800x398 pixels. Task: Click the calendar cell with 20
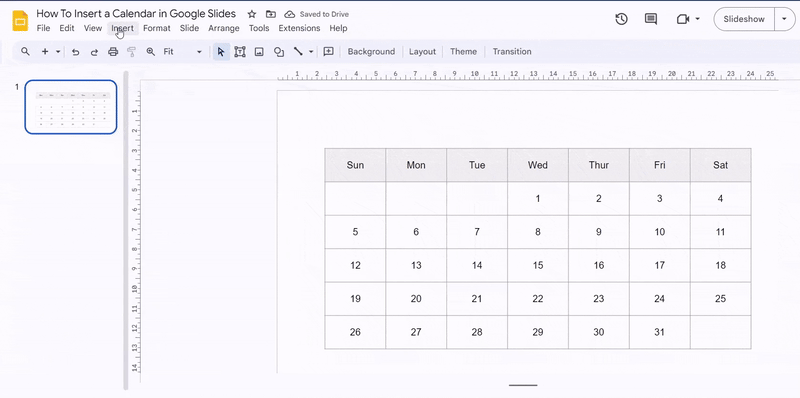(x=416, y=298)
